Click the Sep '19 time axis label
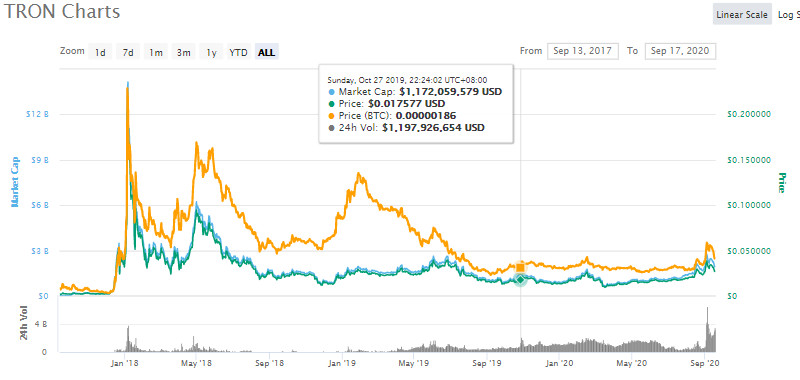 click(487, 364)
